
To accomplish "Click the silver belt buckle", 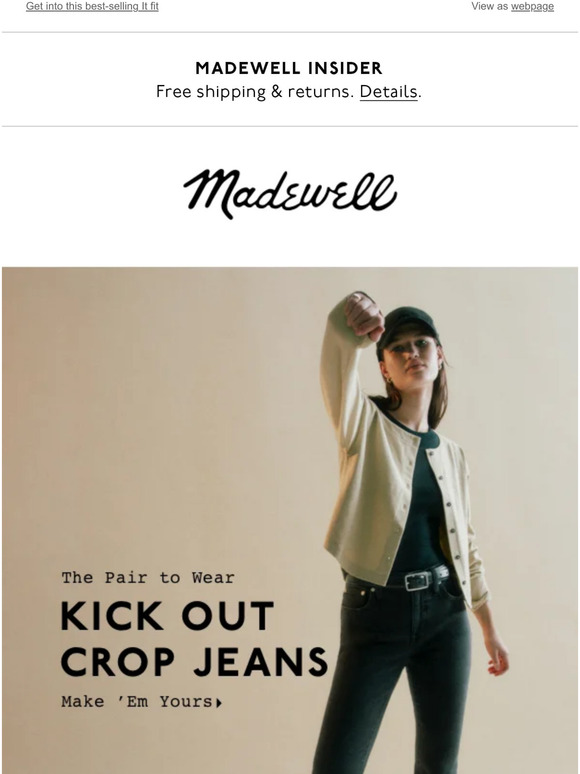I will tap(418, 580).
